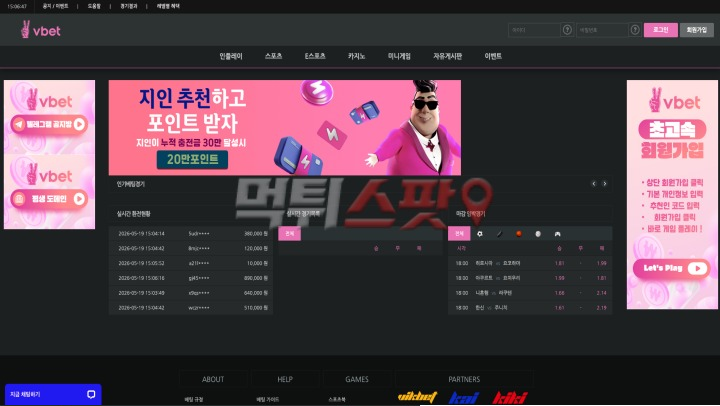Filter closing matches by hockey stick icon
Screen dimensions: 720x406
point(499,234)
